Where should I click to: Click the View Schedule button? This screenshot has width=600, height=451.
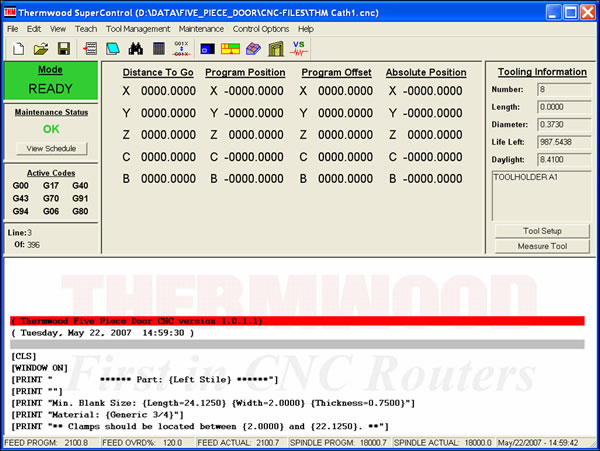(51, 148)
